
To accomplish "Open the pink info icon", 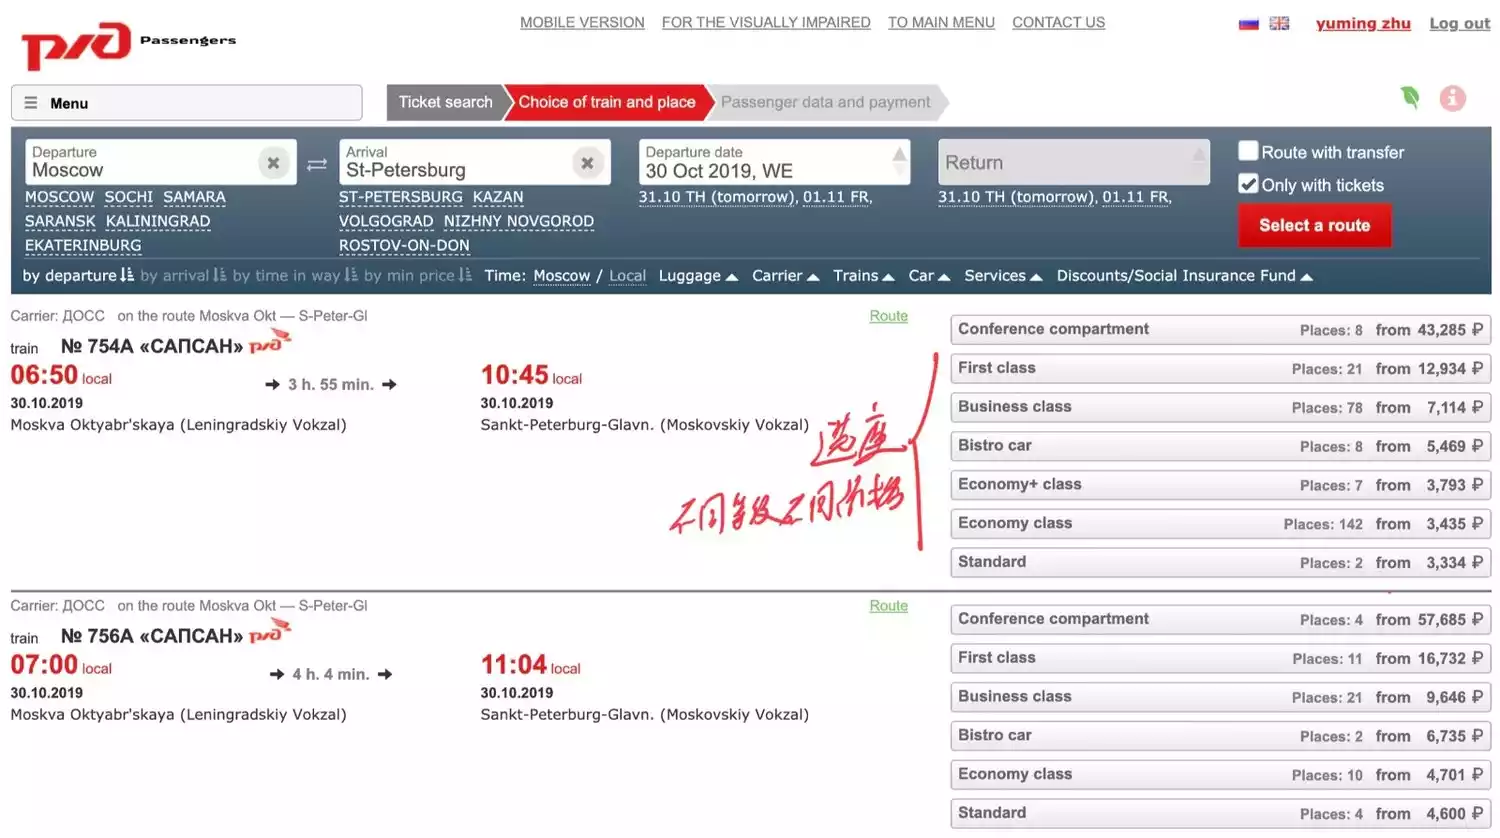I will (1452, 98).
